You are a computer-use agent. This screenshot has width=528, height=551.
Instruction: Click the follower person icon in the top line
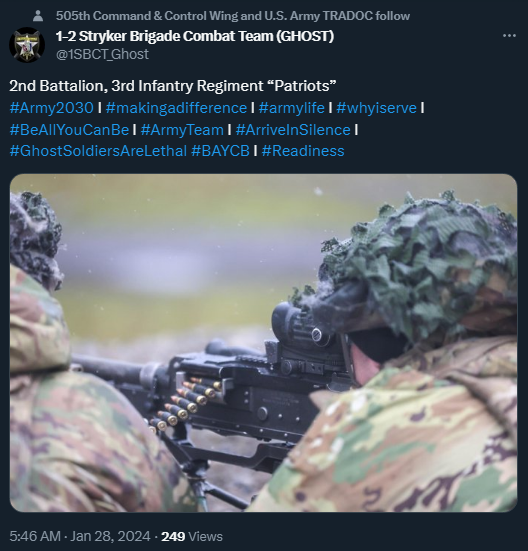click(38, 16)
